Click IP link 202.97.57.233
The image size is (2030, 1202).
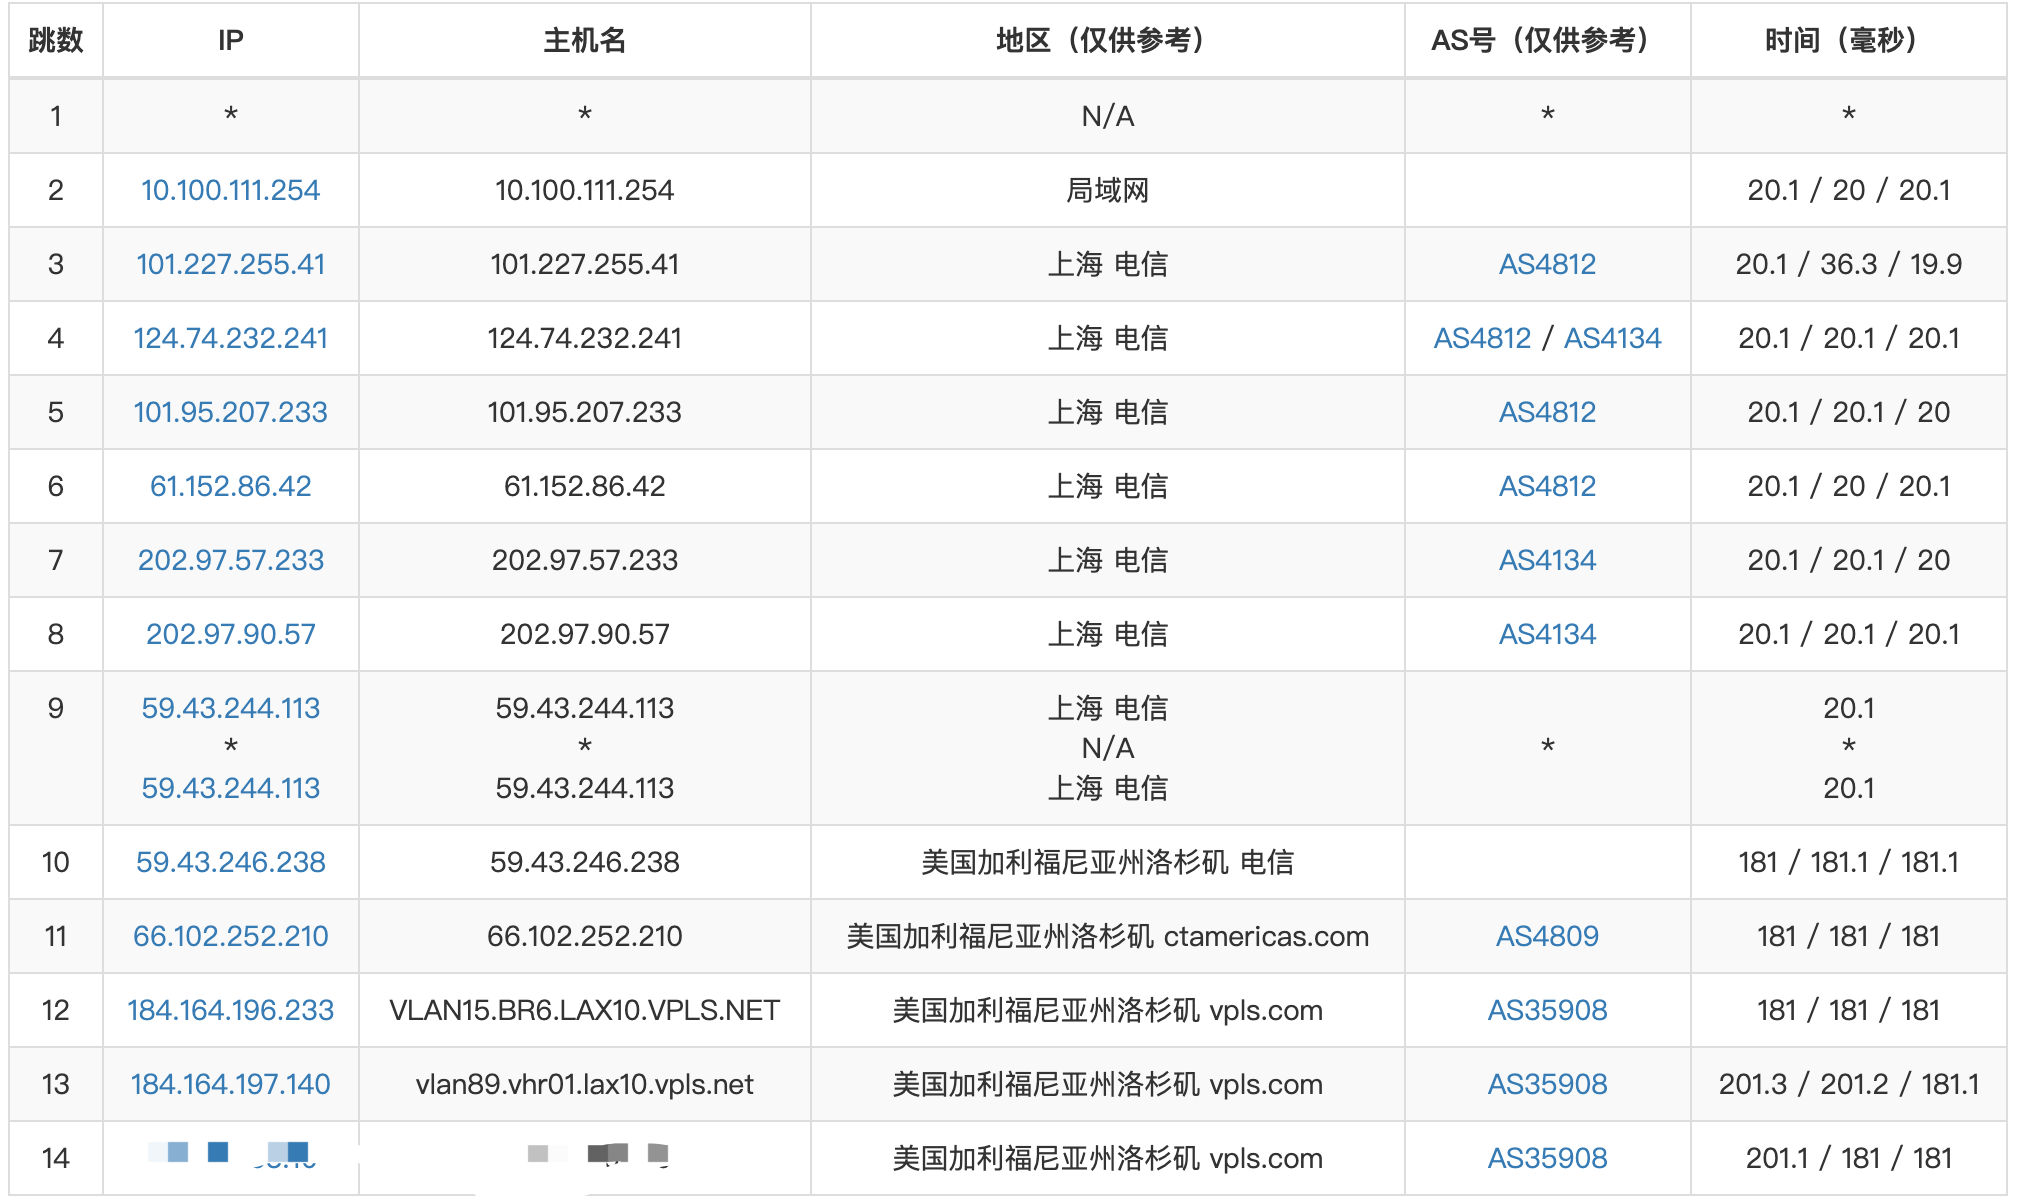230,560
